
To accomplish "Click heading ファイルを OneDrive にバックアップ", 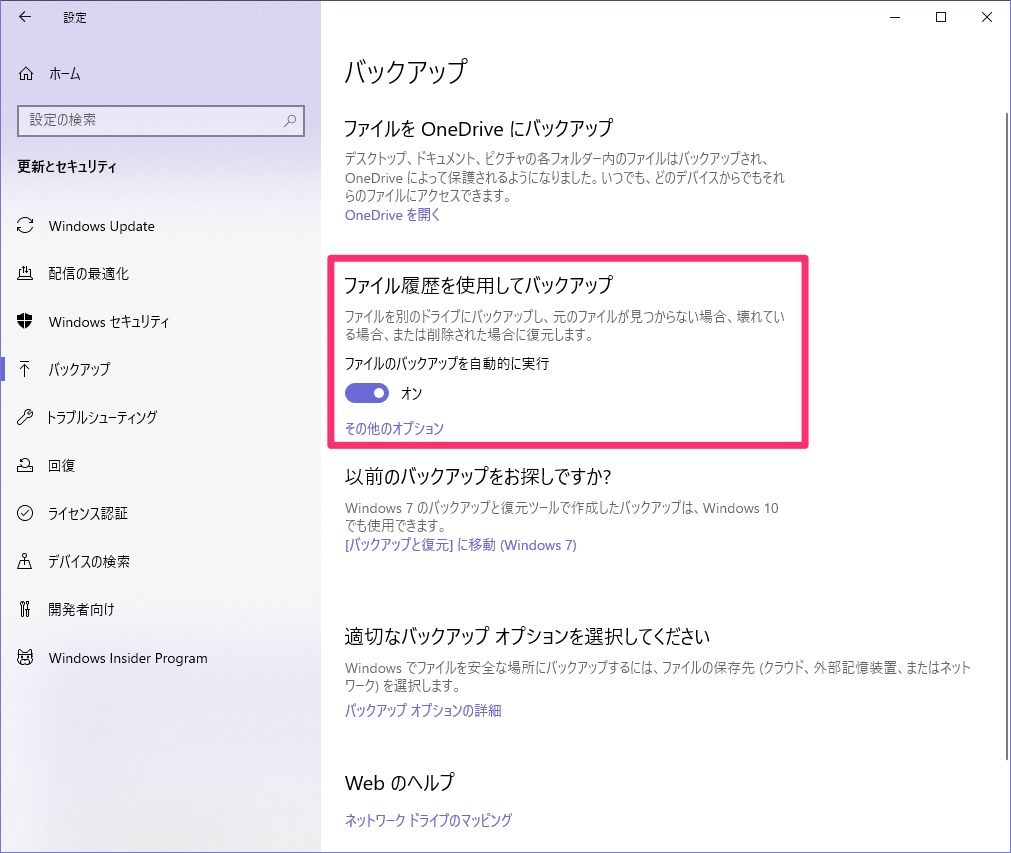I will [x=478, y=128].
